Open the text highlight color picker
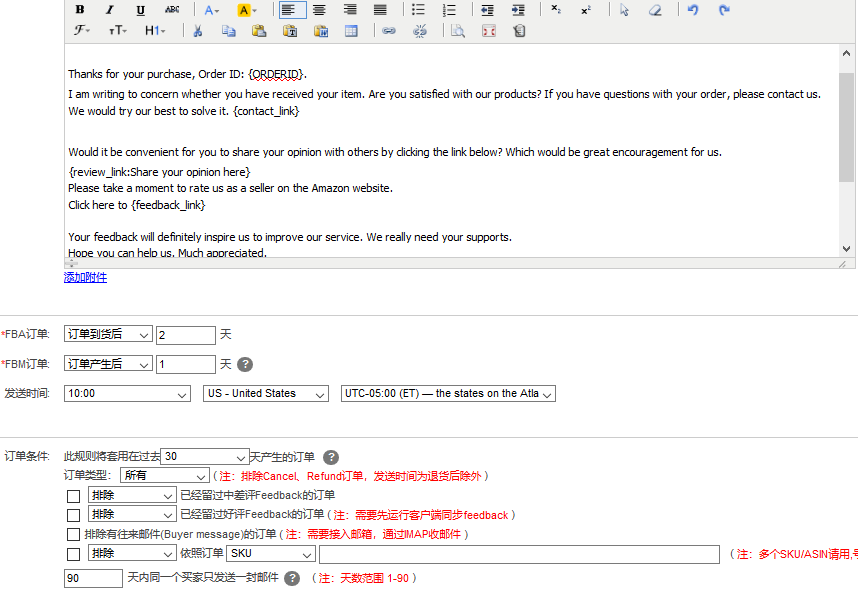 click(247, 10)
